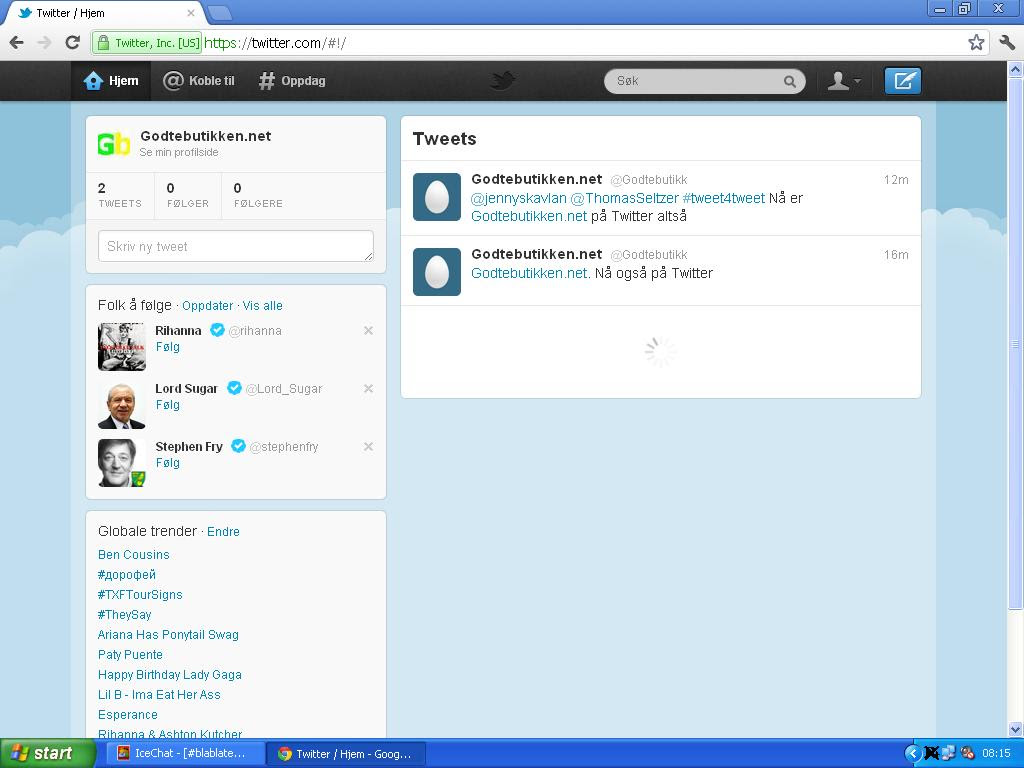Open the Paty Puente trend
The height and width of the screenshot is (768, 1024).
point(131,654)
